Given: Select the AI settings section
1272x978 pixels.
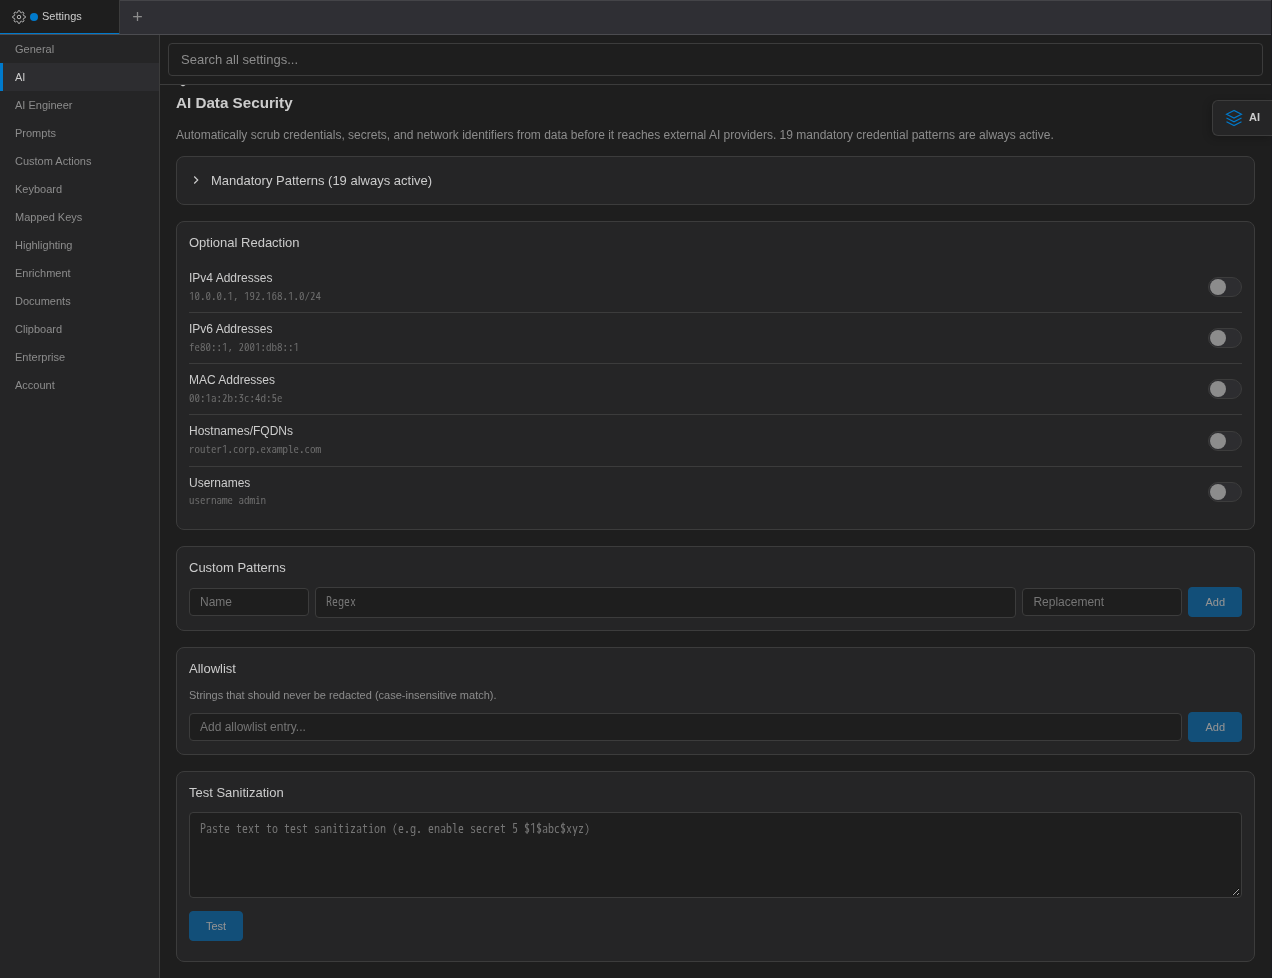Looking at the screenshot, I should 79,77.
